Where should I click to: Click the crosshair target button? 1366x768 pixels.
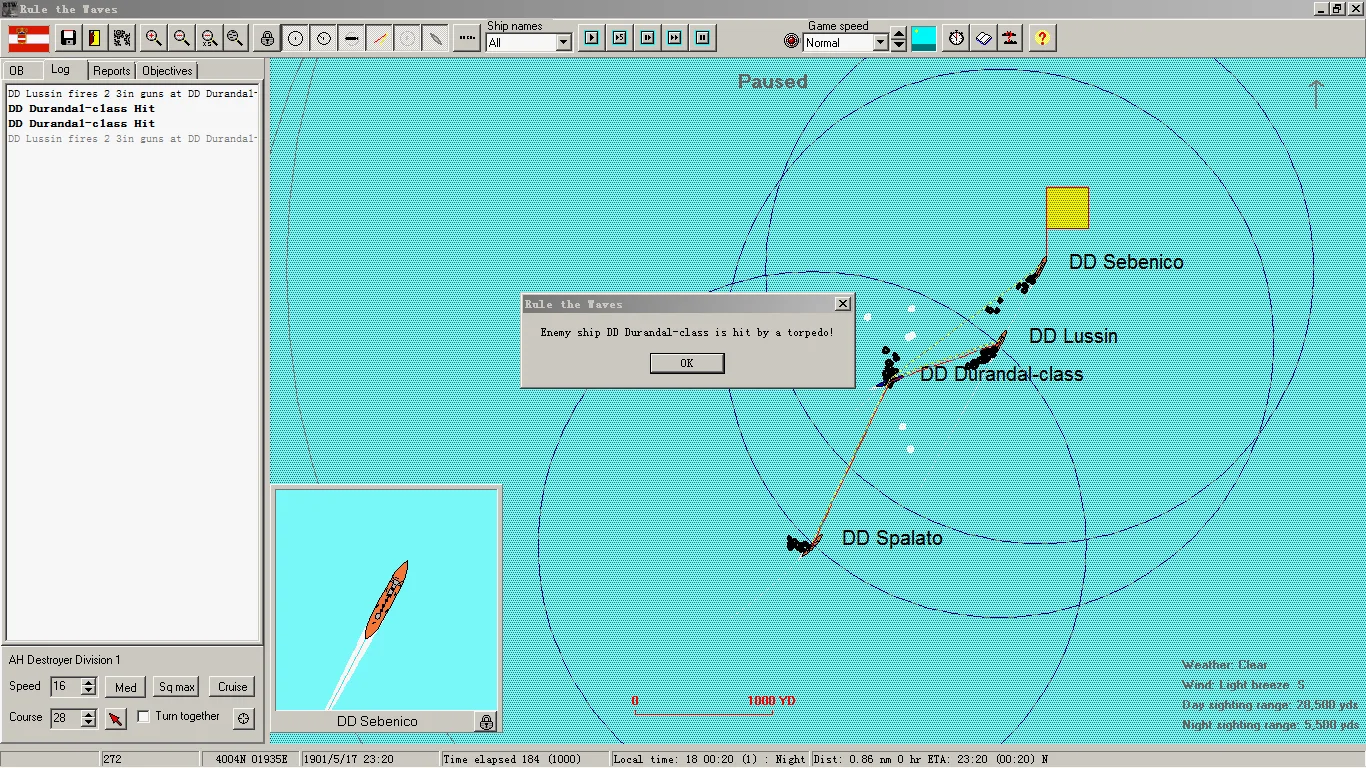tap(244, 718)
